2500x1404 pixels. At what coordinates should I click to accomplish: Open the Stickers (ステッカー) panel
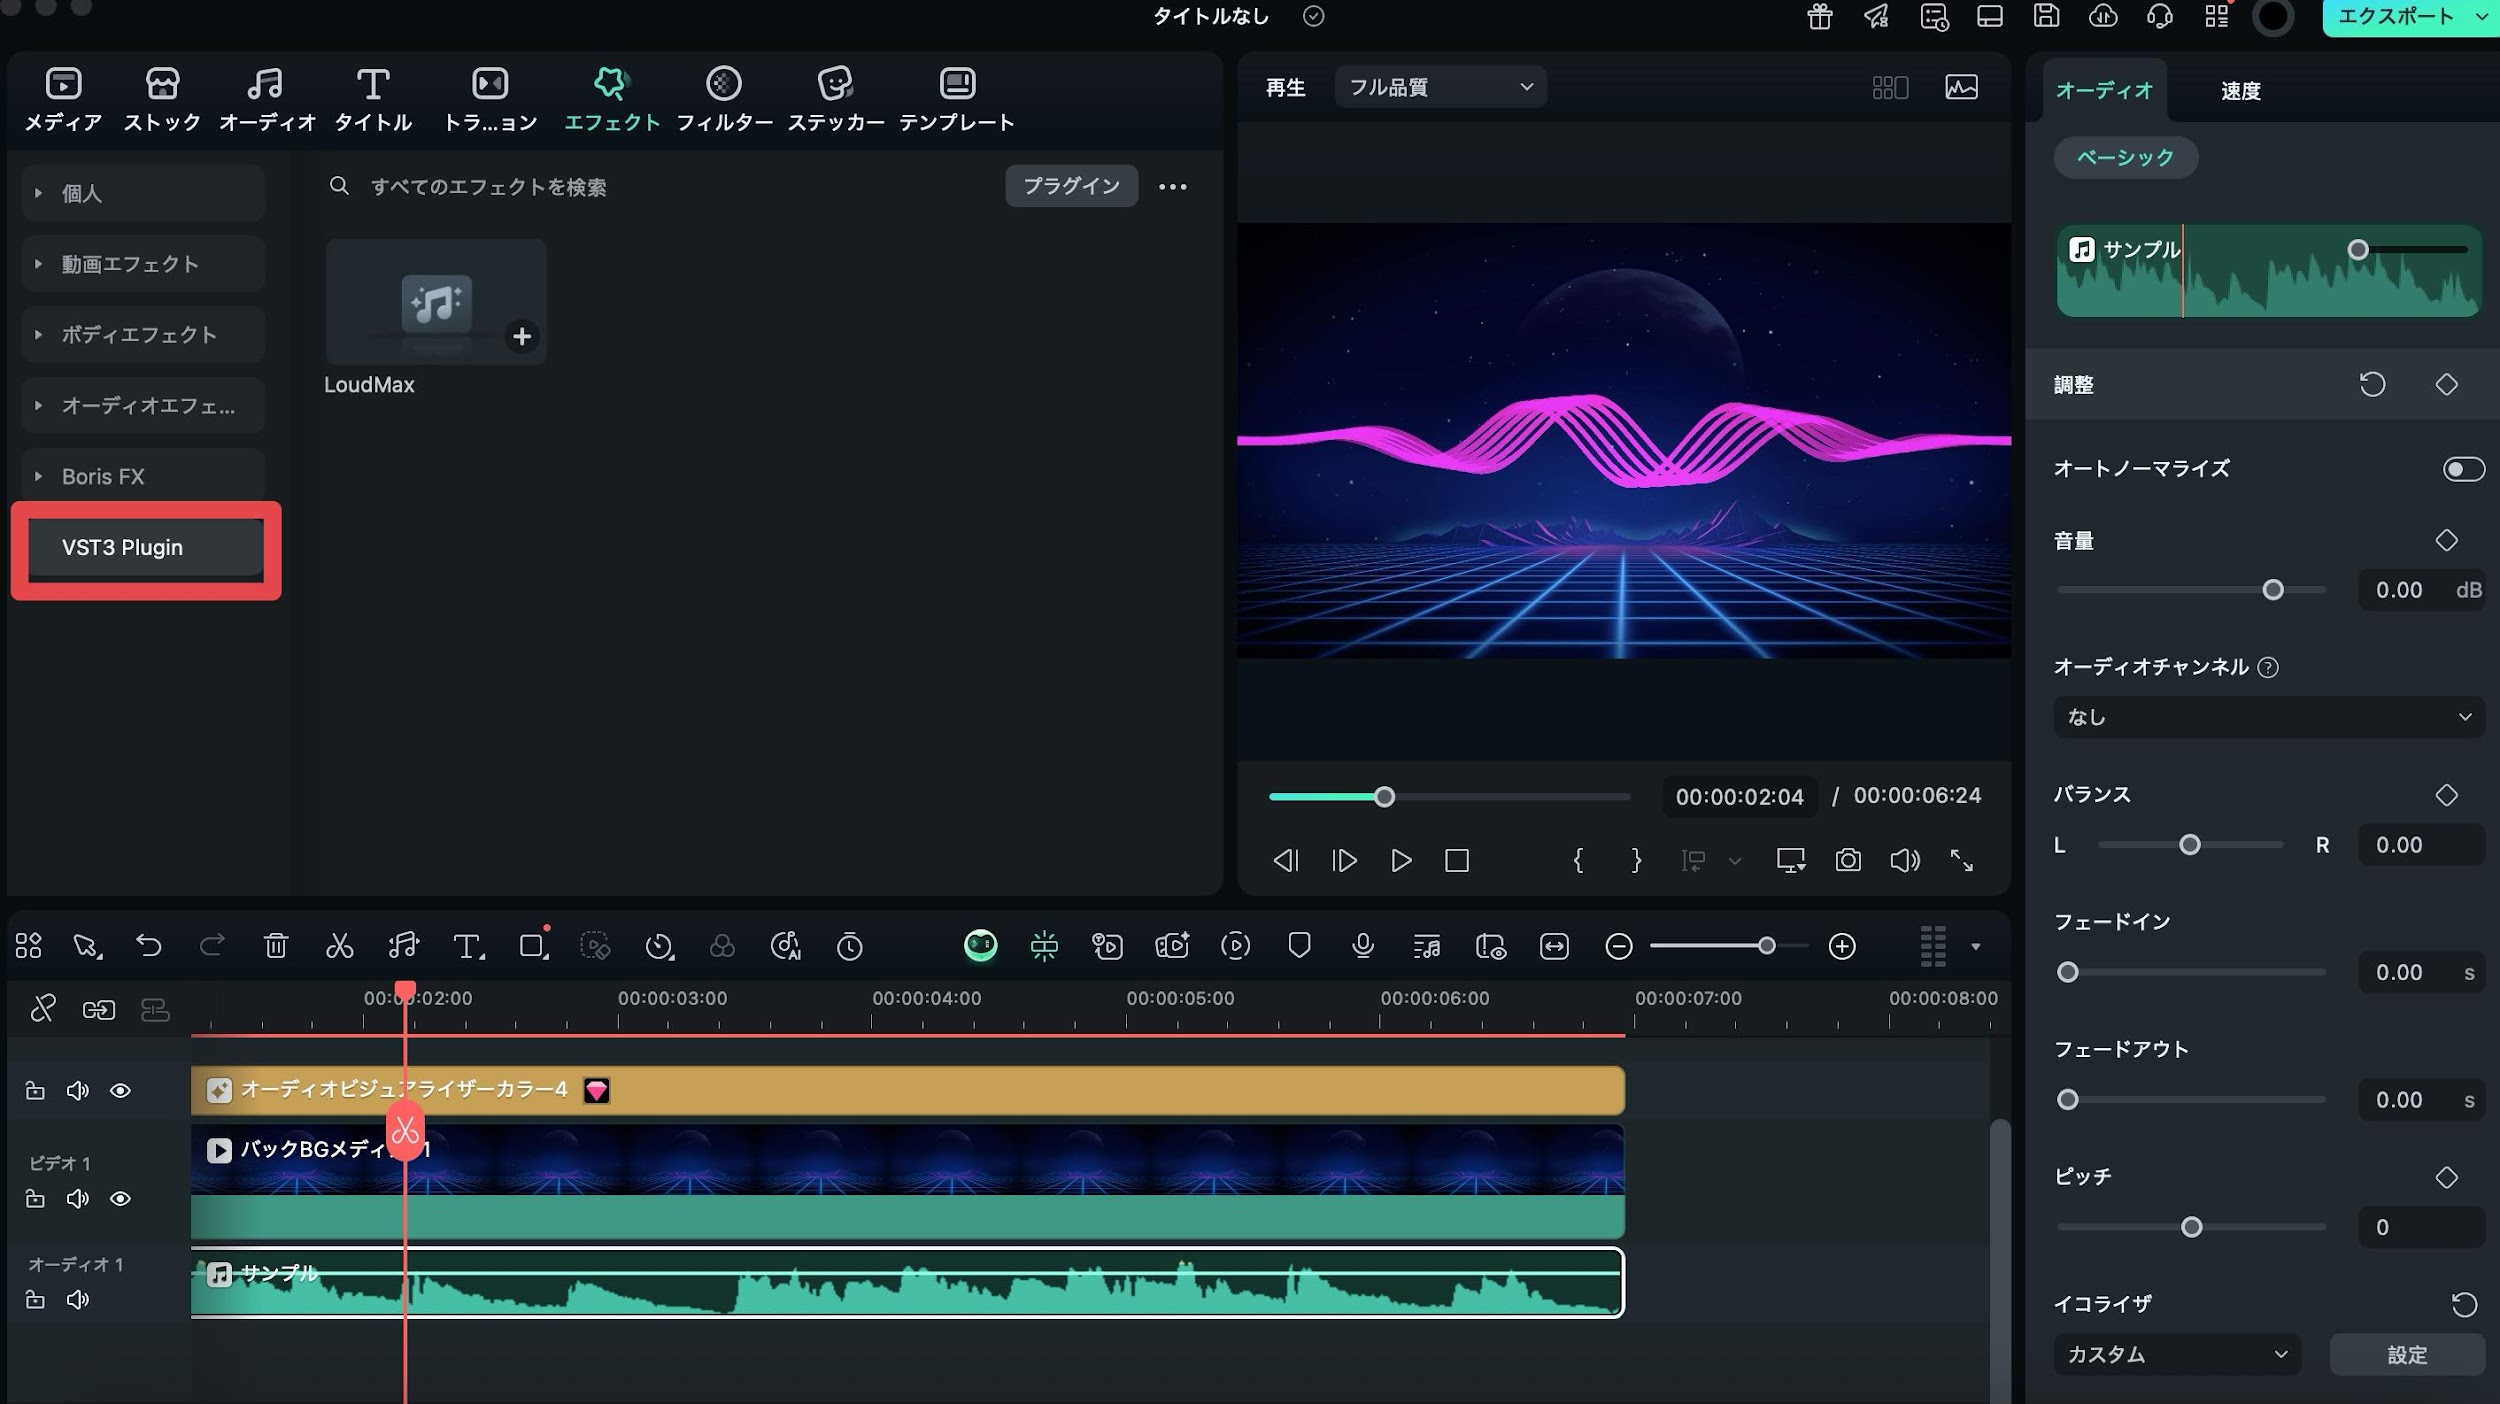pyautogui.click(x=835, y=98)
